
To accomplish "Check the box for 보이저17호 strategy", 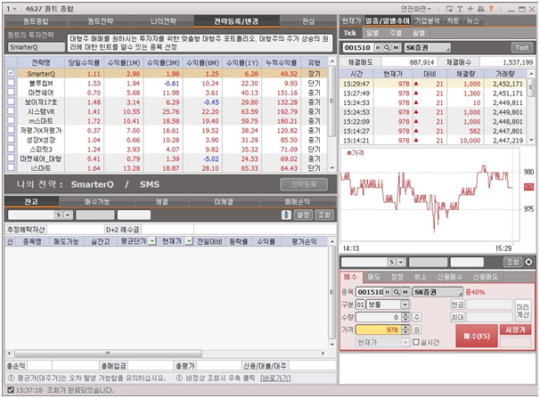I will [x=11, y=102].
